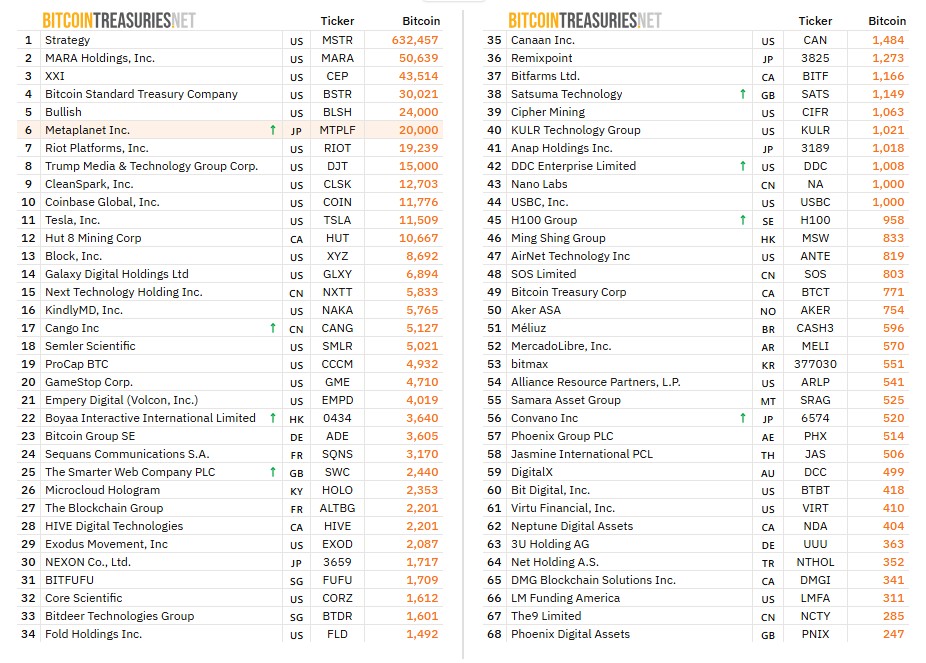Image resolution: width=926 pixels, height=663 pixels.
Task: Open Sequans Communications S.A. entry
Action: (127, 454)
